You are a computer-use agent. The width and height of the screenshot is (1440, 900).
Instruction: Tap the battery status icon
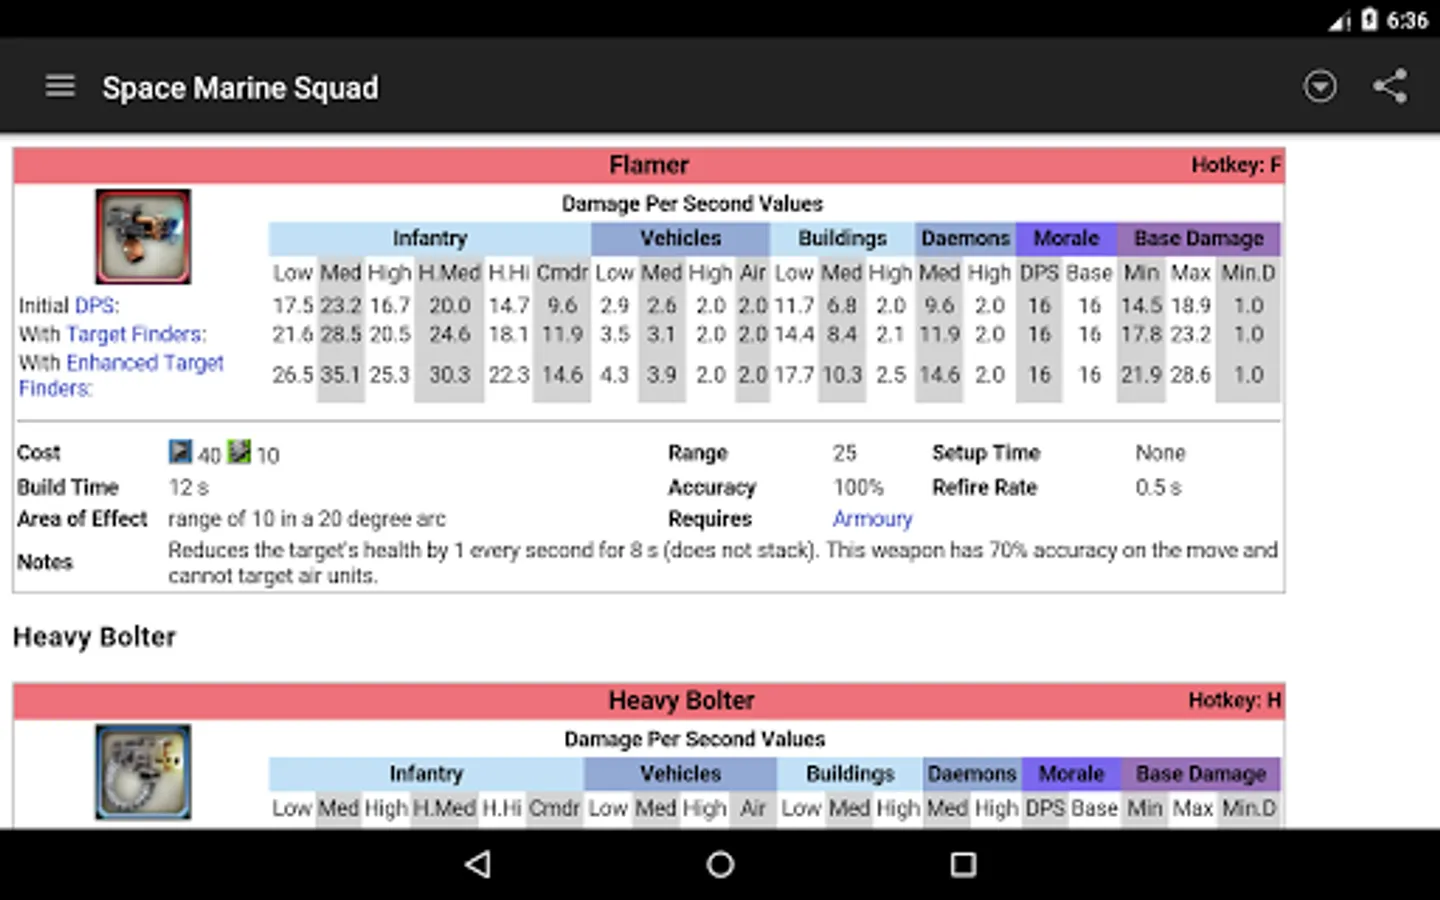tap(1369, 19)
